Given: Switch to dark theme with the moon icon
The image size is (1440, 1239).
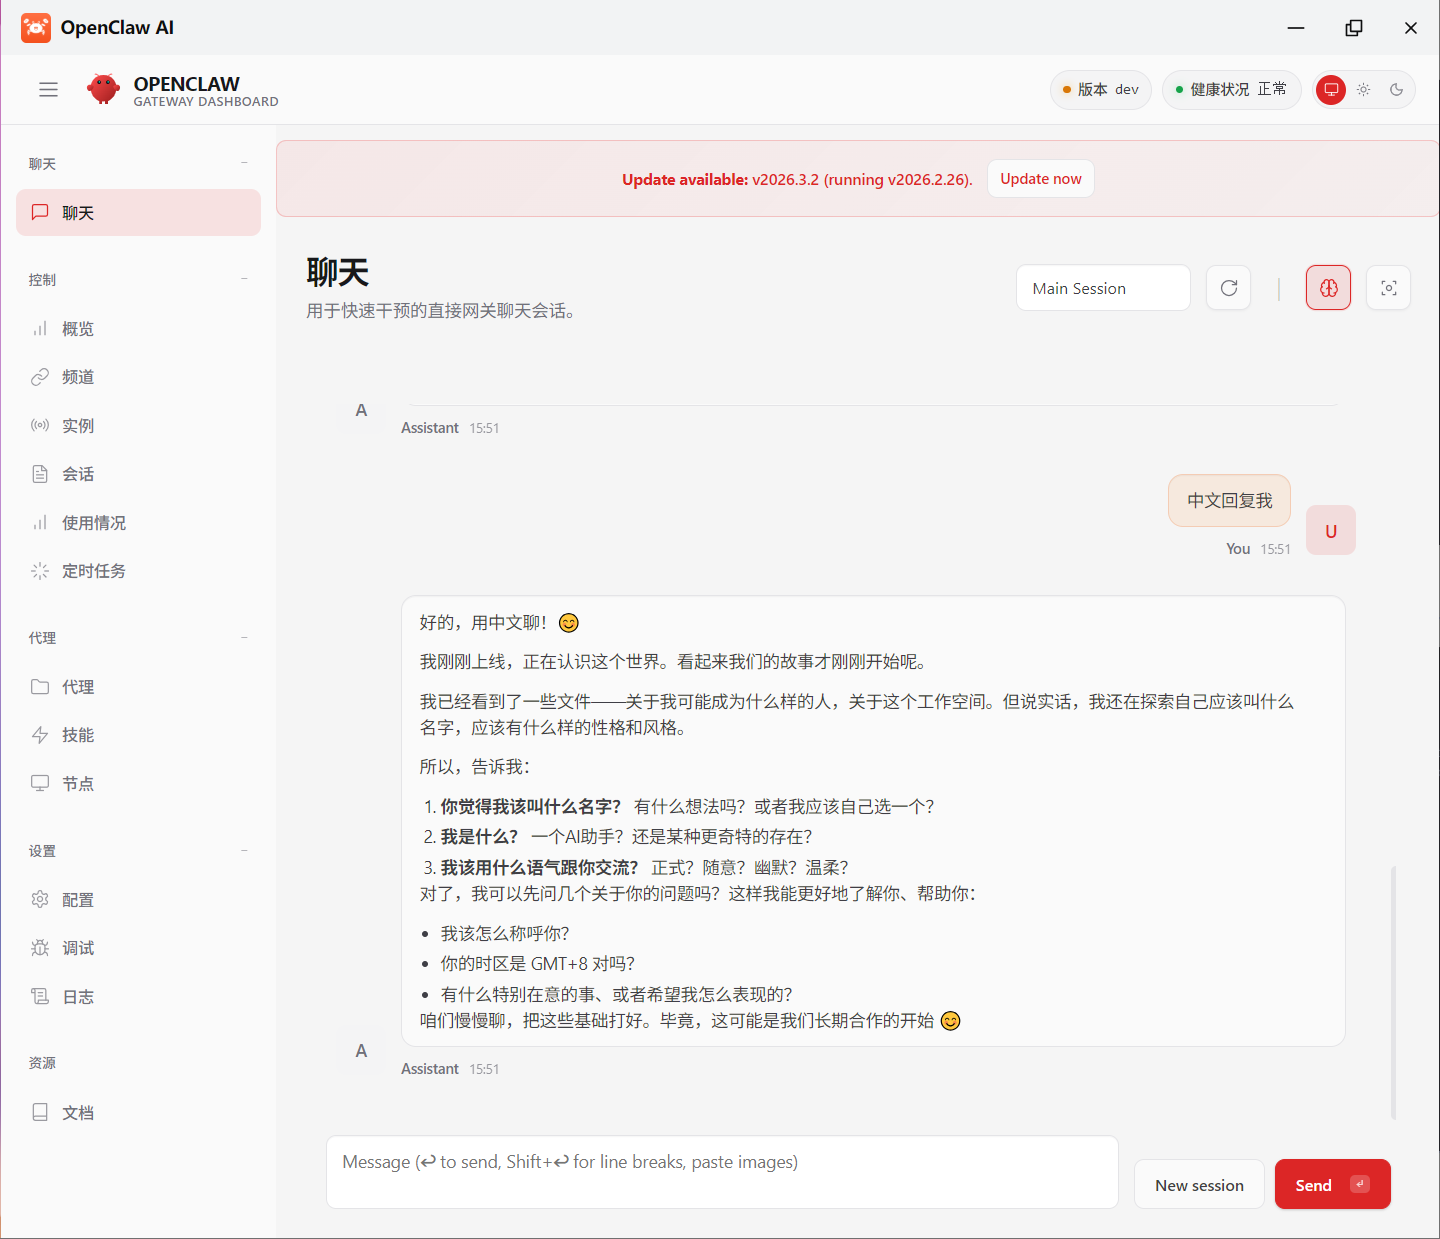Looking at the screenshot, I should click(1396, 89).
